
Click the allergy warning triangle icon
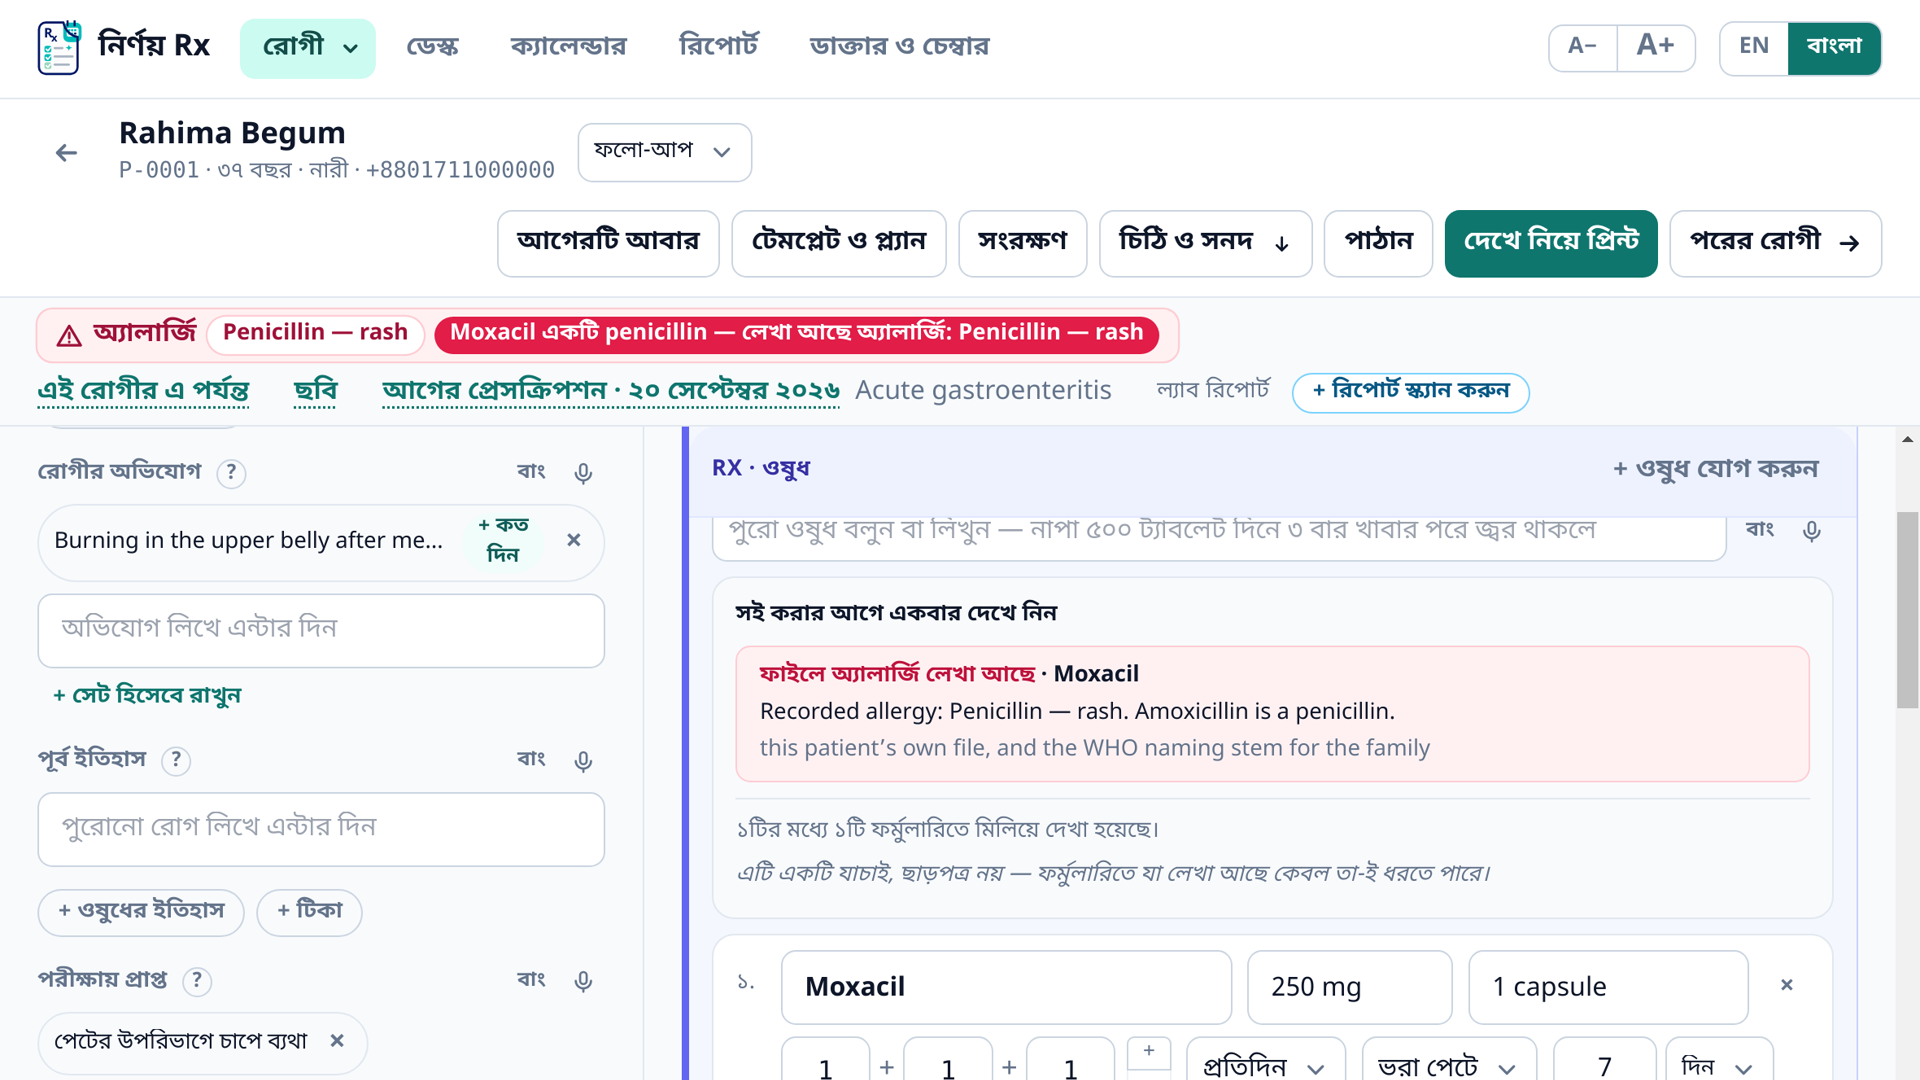[x=69, y=336]
